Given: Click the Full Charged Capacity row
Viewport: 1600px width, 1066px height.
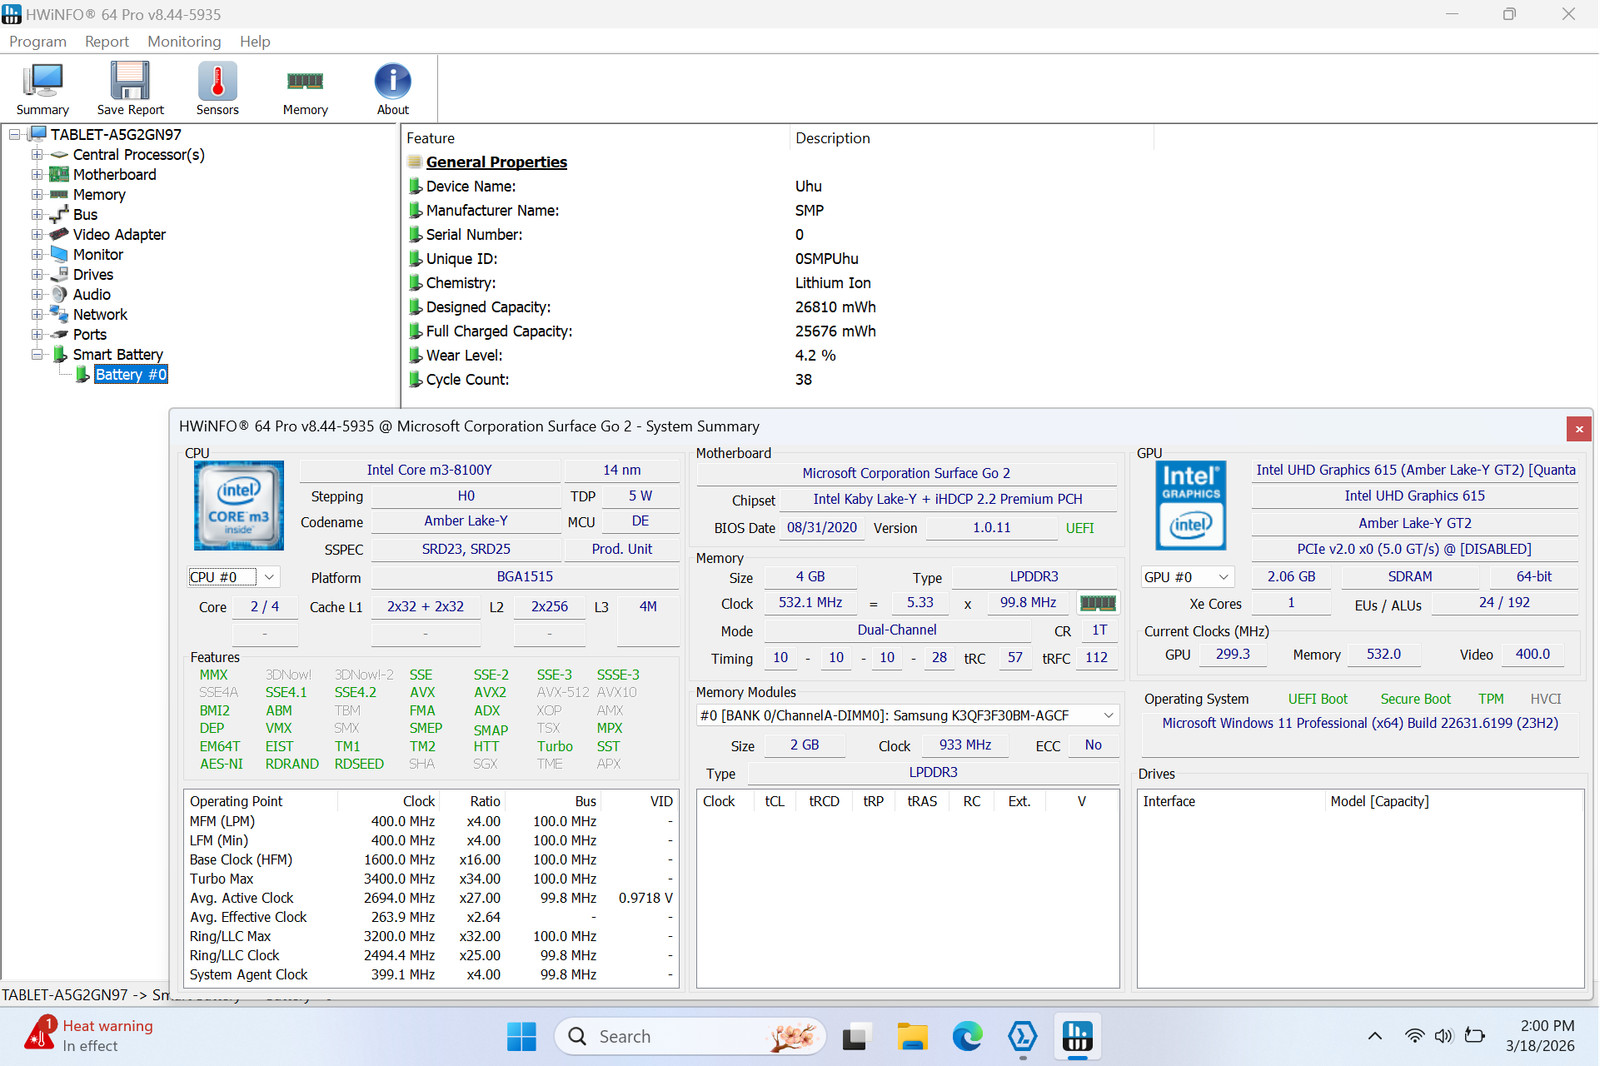Looking at the screenshot, I should pyautogui.click(x=642, y=331).
